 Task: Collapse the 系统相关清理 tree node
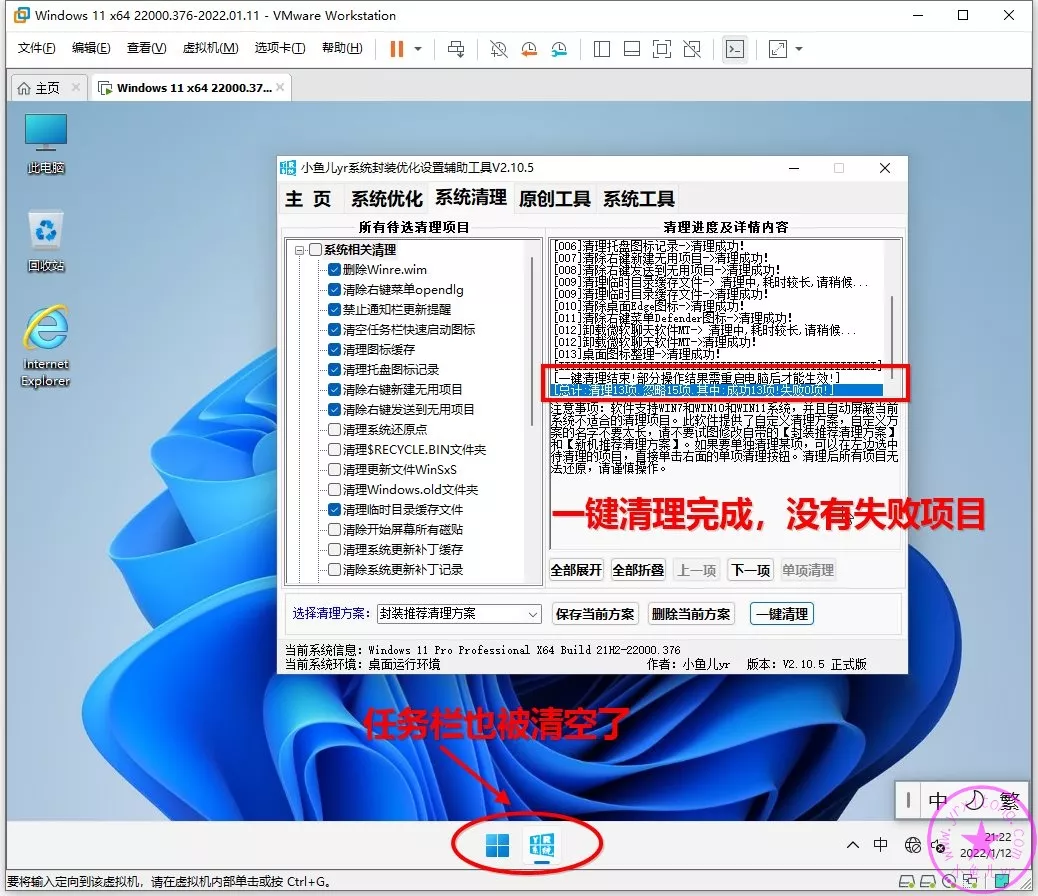[x=300, y=250]
